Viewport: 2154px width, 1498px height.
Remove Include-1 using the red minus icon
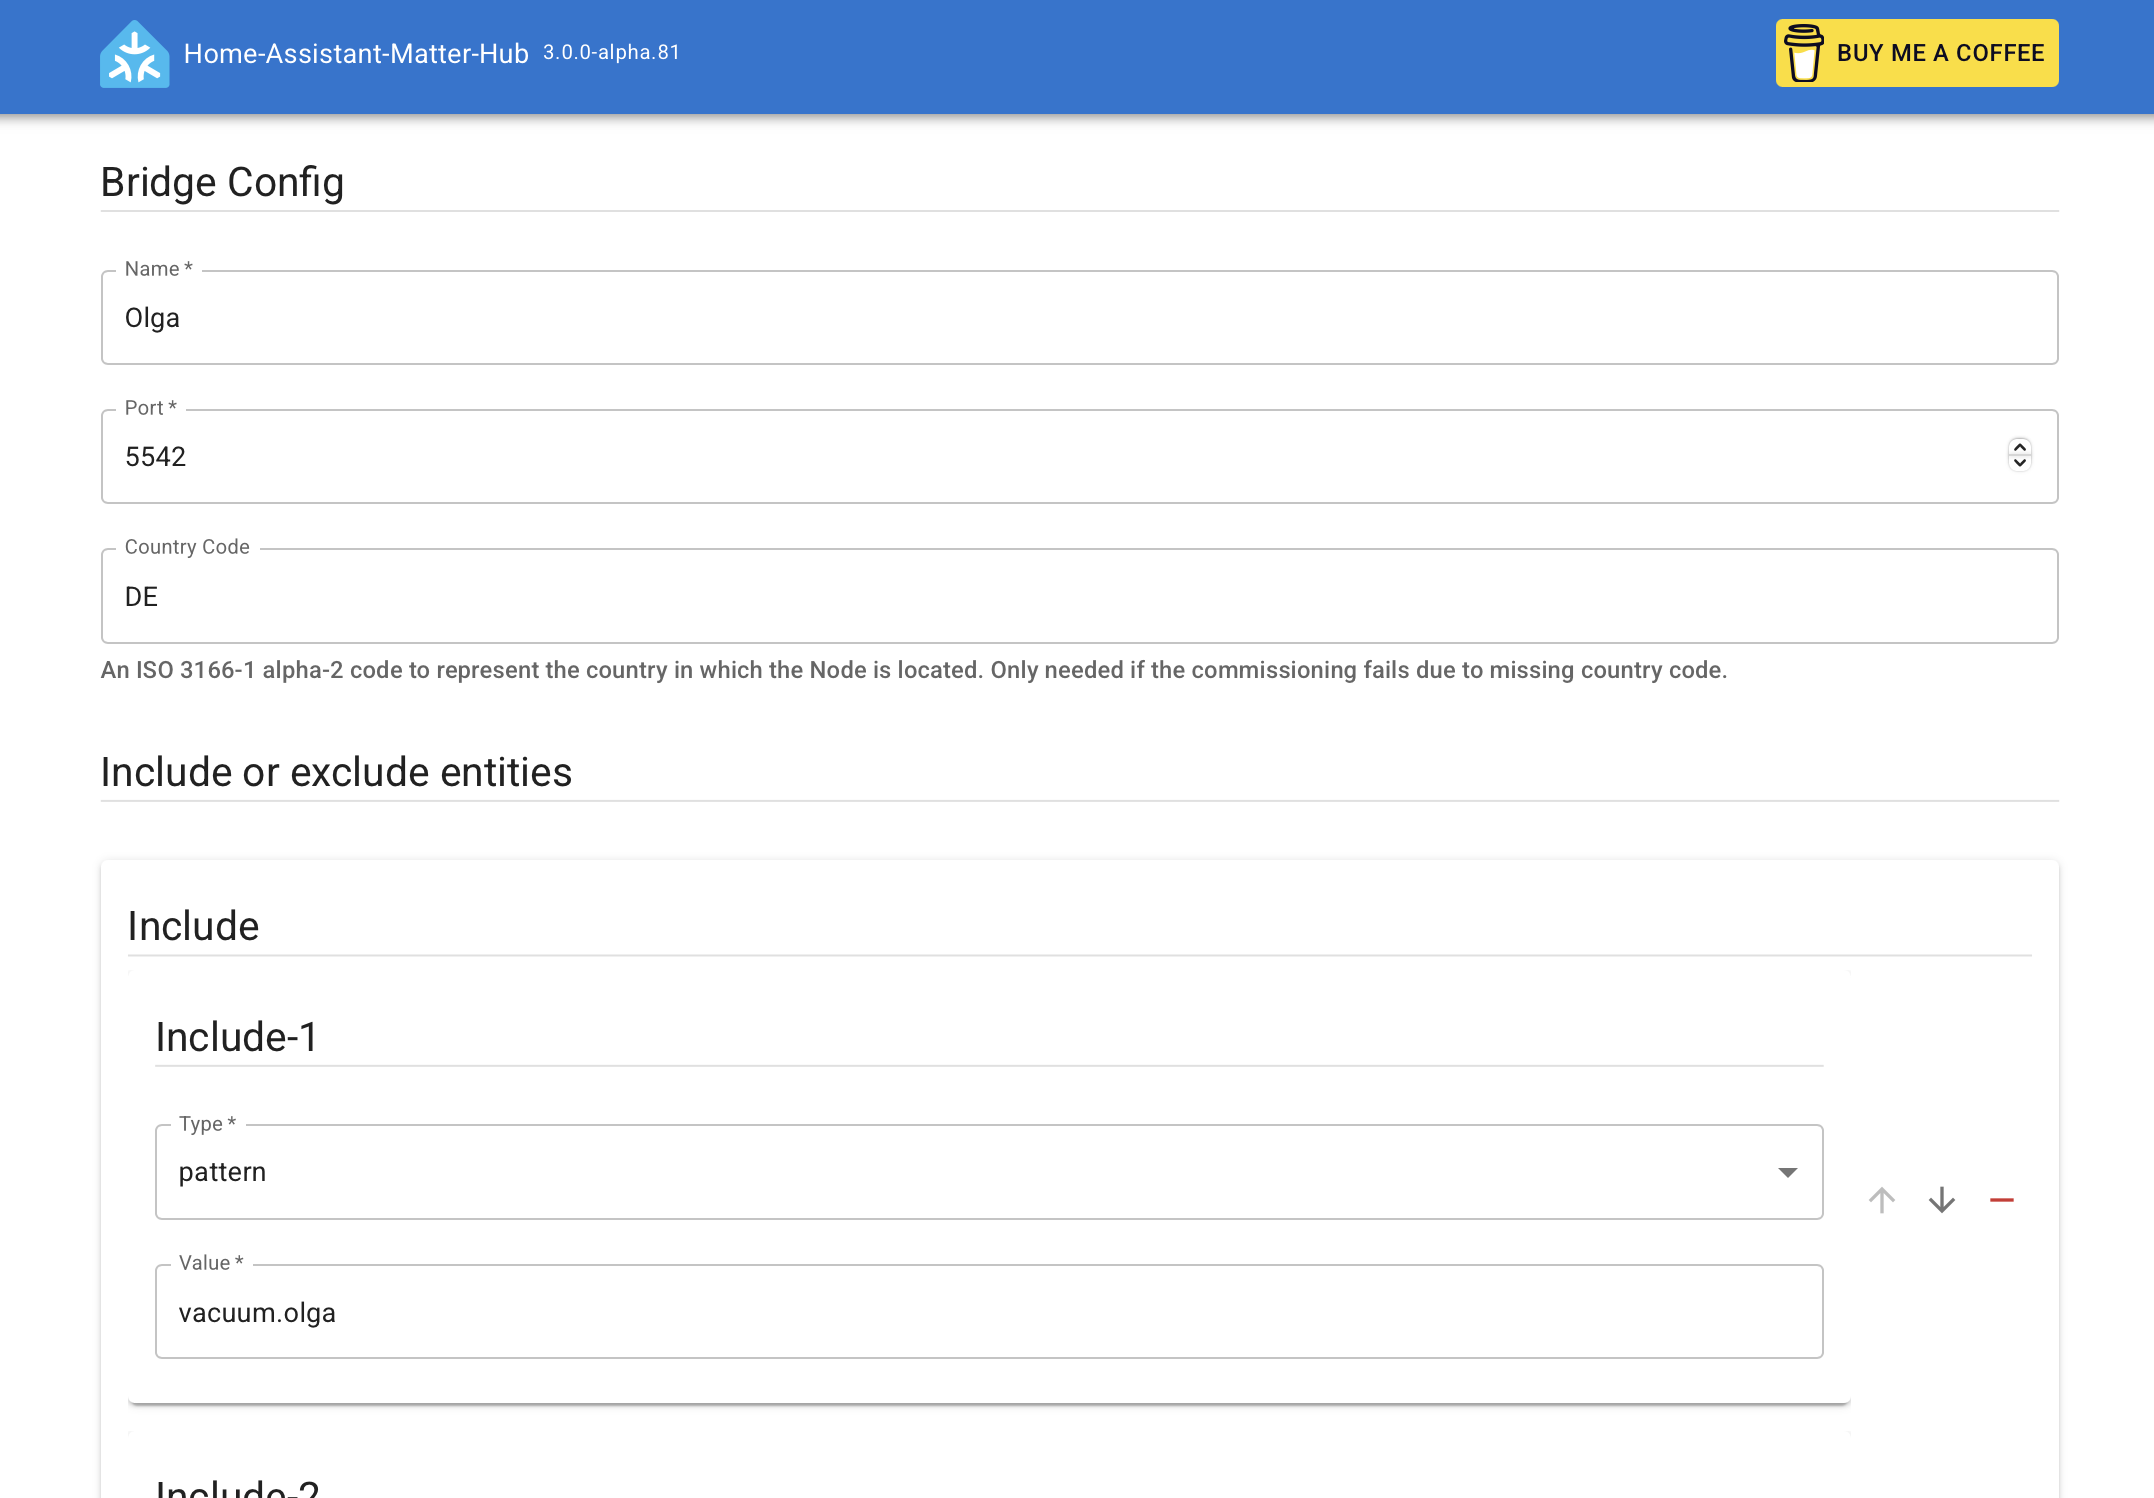pyautogui.click(x=2001, y=1200)
